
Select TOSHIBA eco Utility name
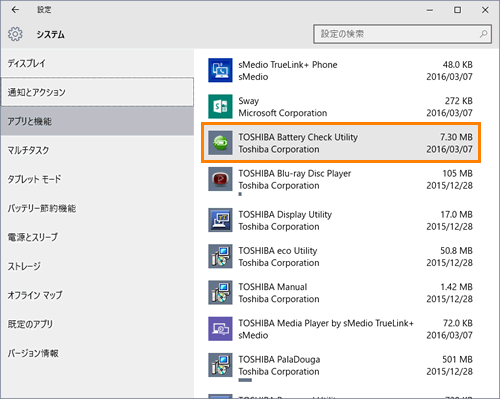tap(278, 251)
